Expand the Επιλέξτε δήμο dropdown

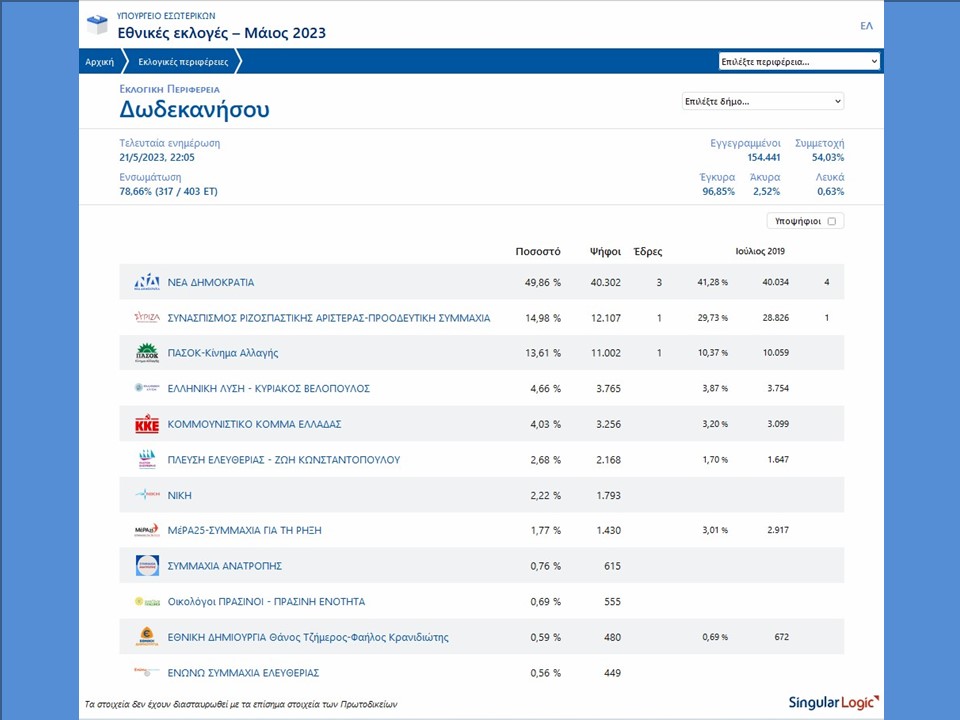(x=762, y=101)
